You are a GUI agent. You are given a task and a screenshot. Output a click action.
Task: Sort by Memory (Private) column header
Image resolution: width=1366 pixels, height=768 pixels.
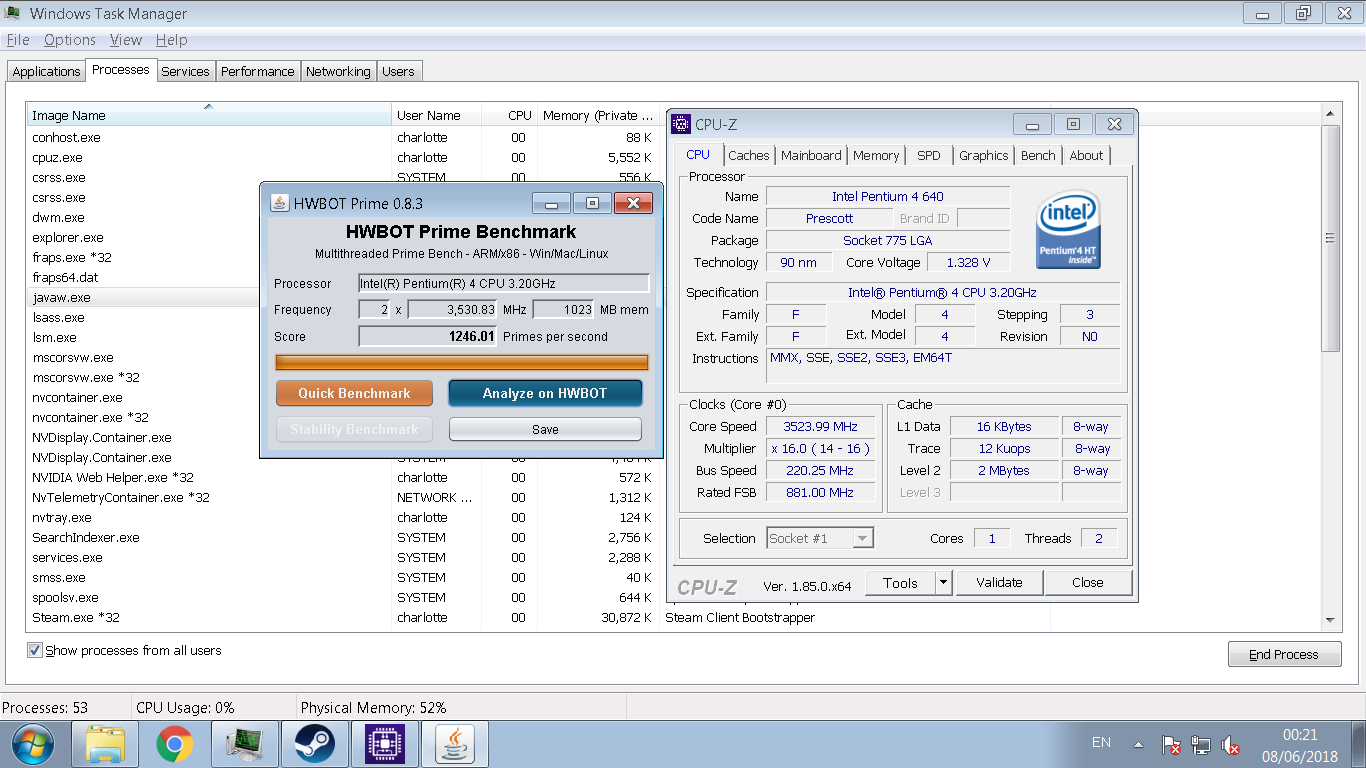[597, 115]
